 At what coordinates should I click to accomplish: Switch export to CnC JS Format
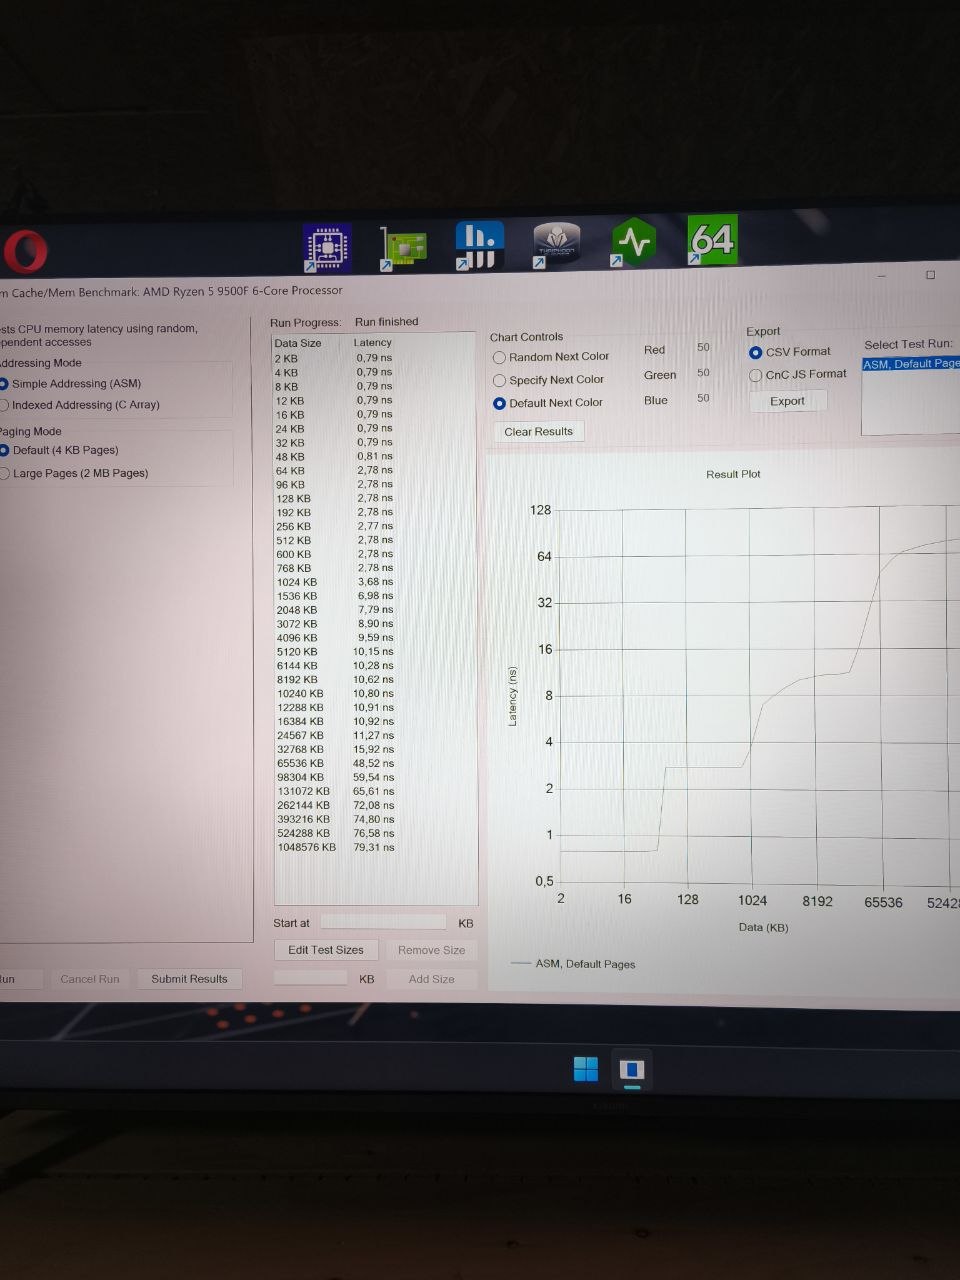(x=798, y=374)
